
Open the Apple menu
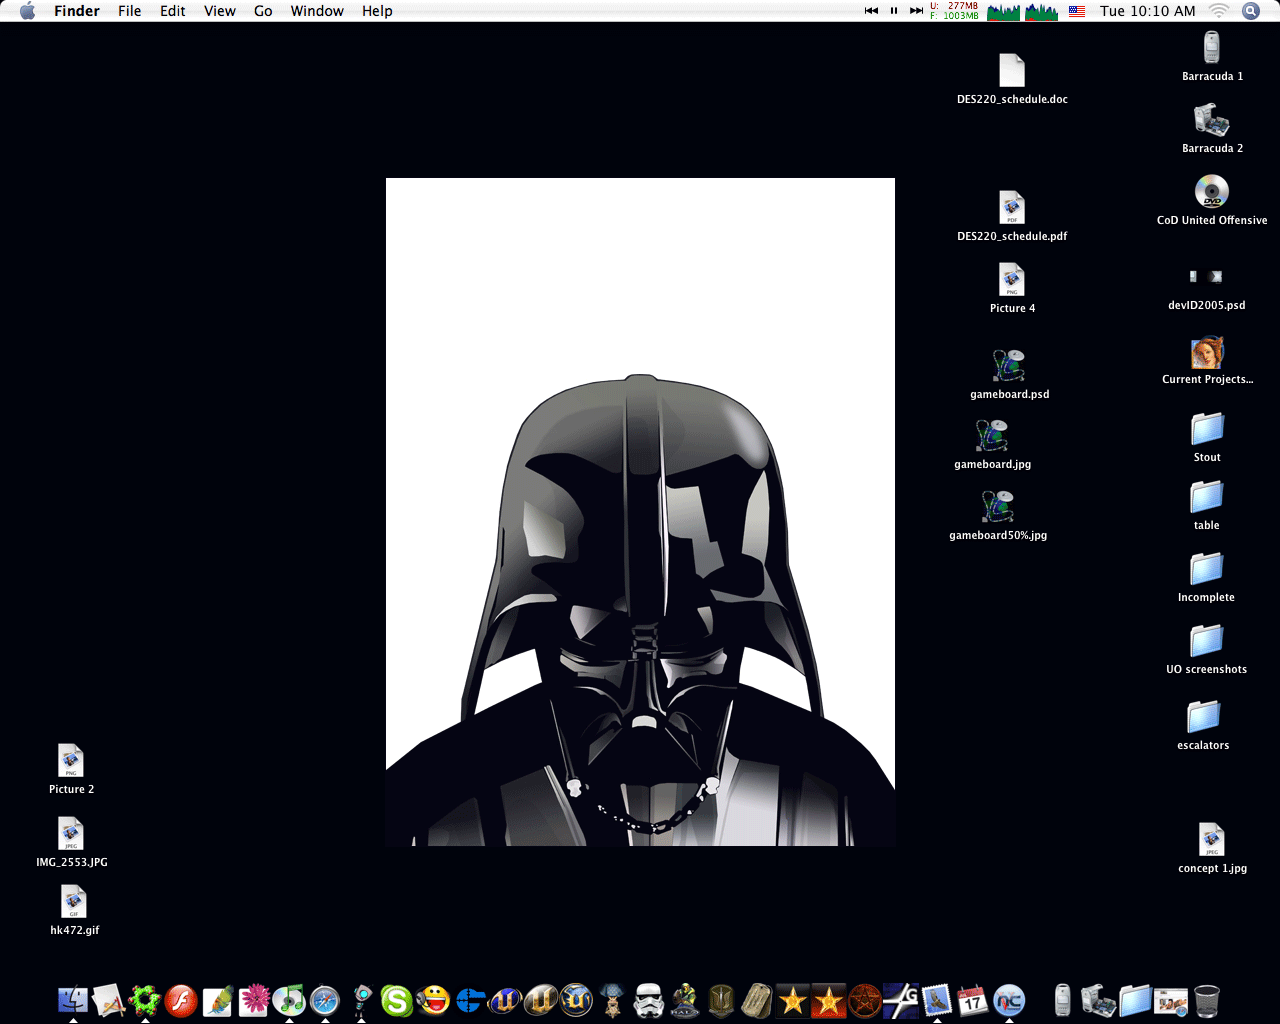point(27,11)
